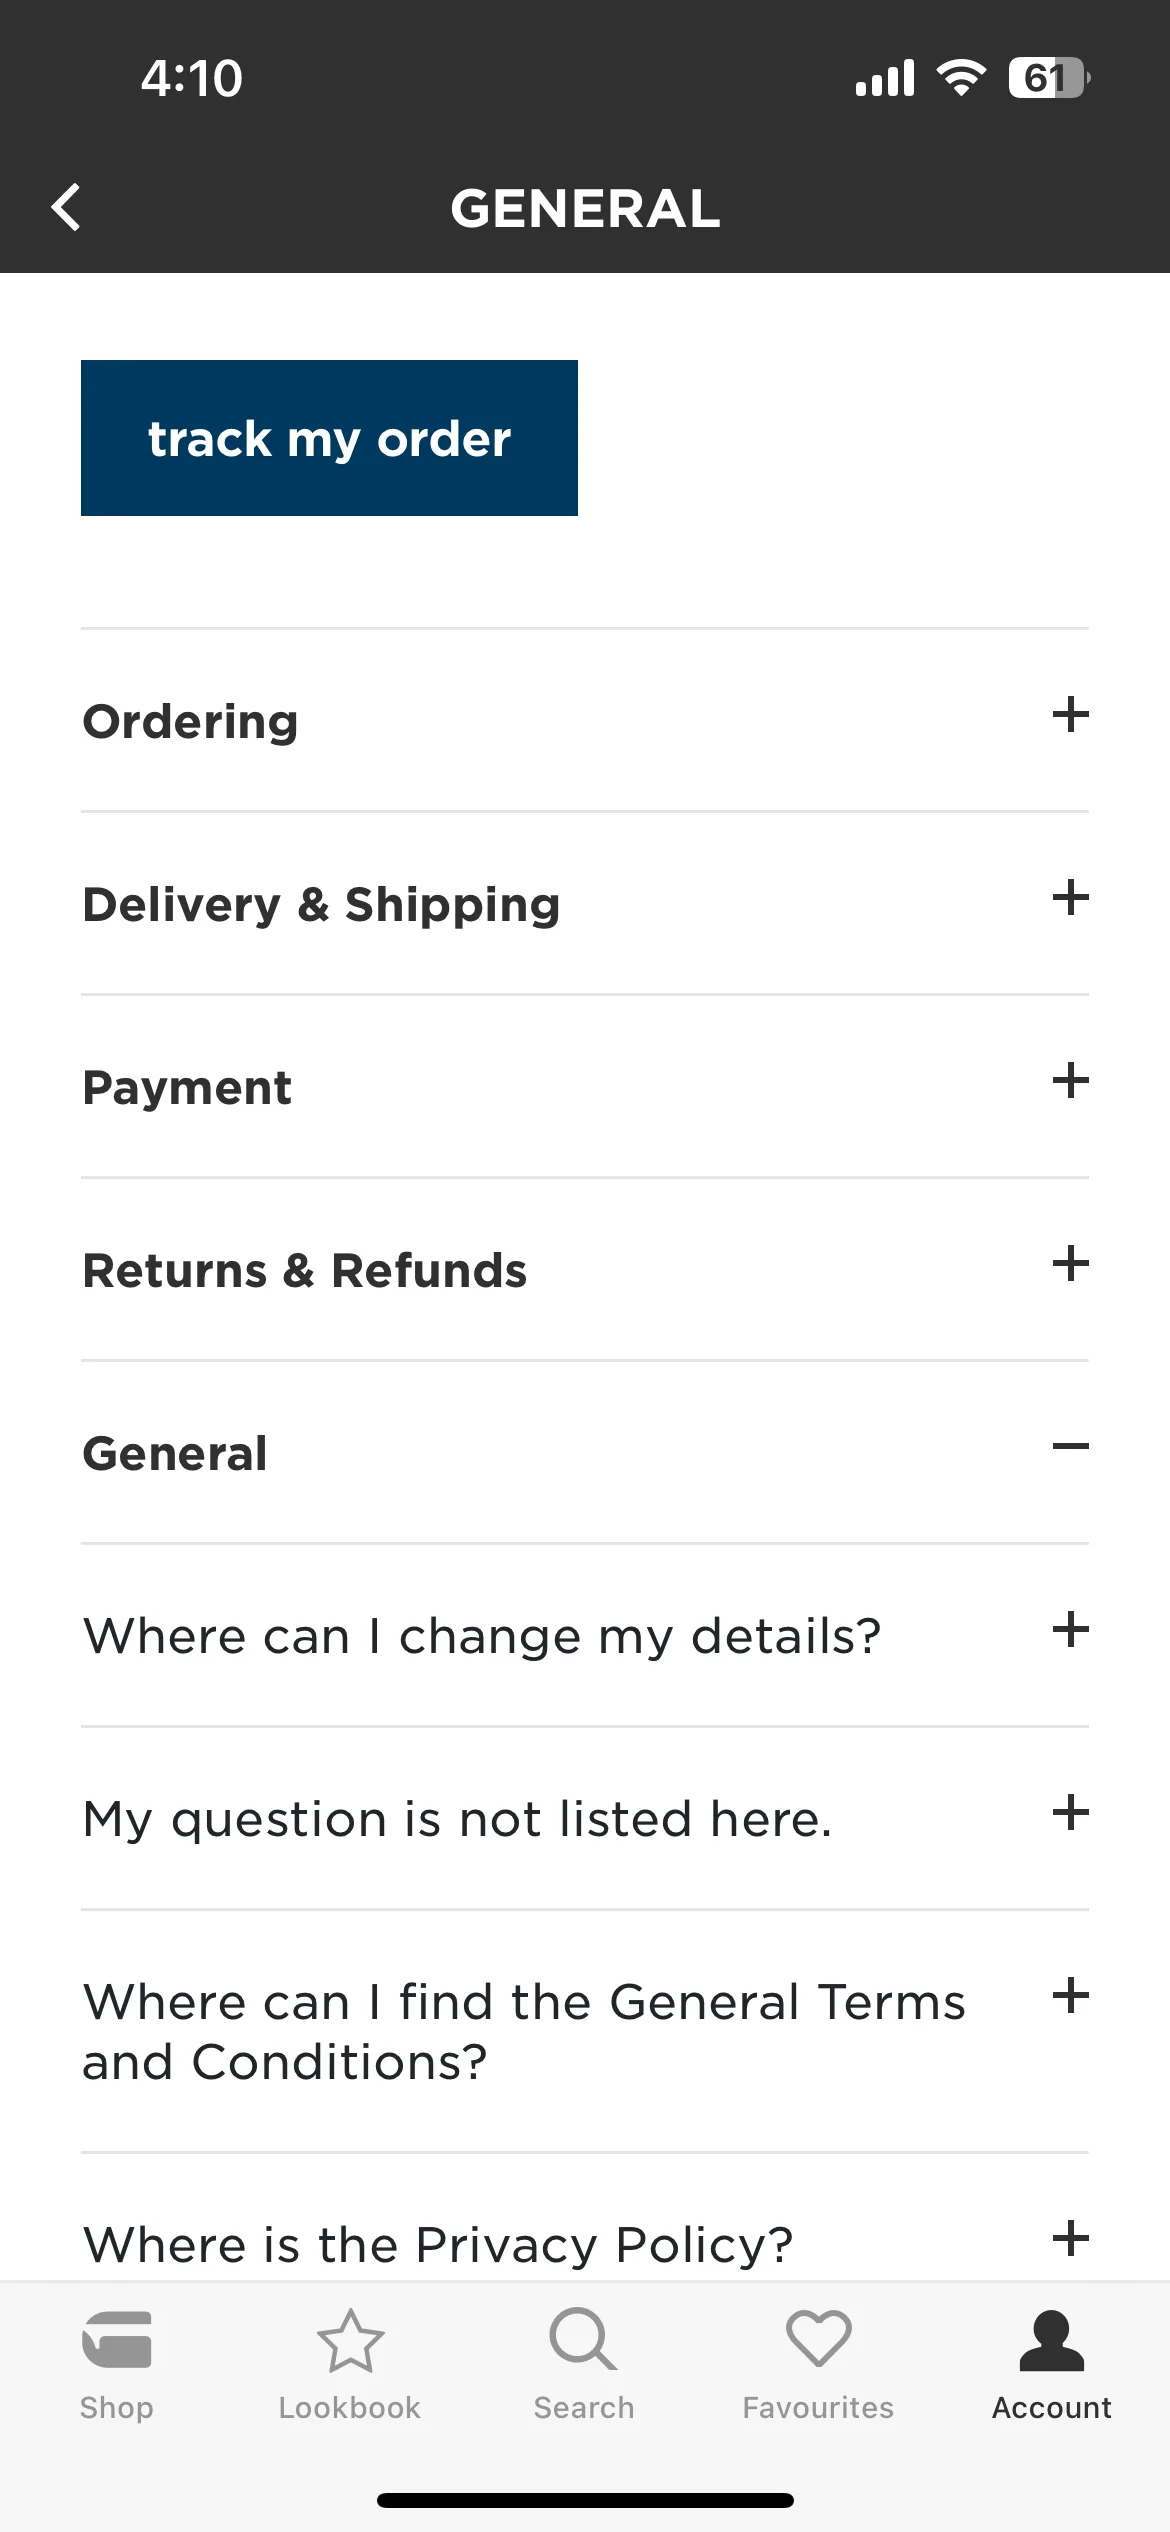Screen dimensions: 1170x2532
Task: Tap the battery indicator in the status bar
Action: (x=1049, y=78)
